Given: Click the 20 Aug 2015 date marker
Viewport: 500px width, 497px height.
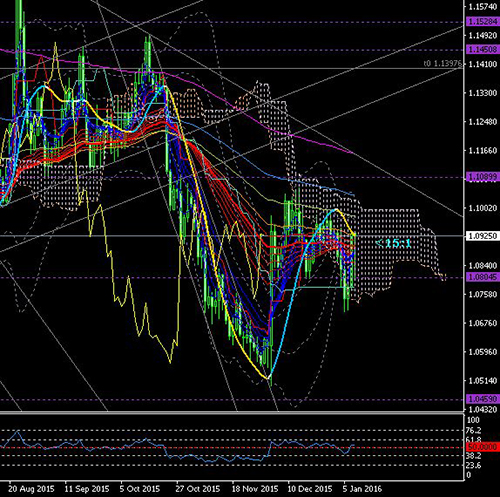Looking at the screenshot, I should coord(31,489).
